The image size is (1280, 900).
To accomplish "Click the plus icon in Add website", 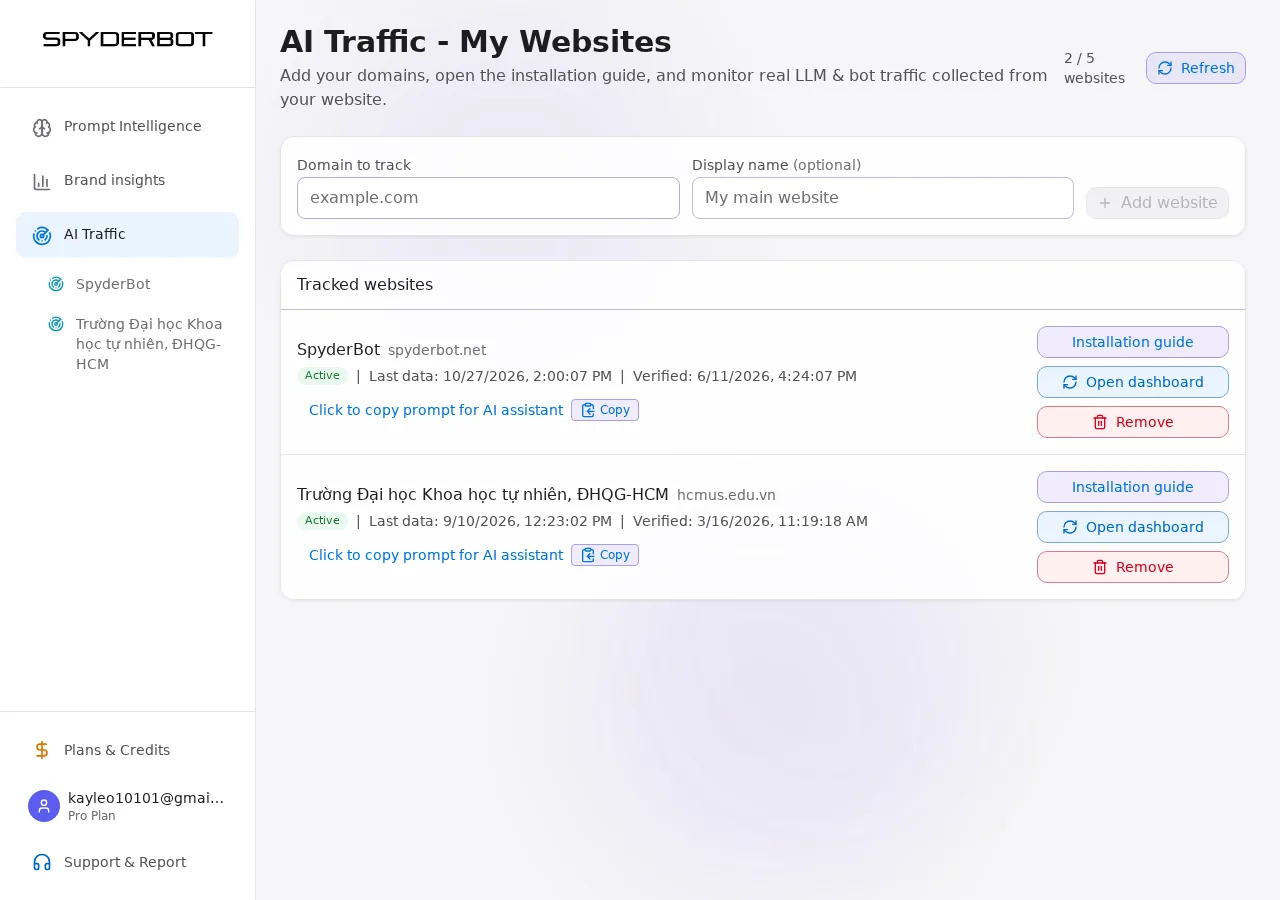I will point(1105,203).
